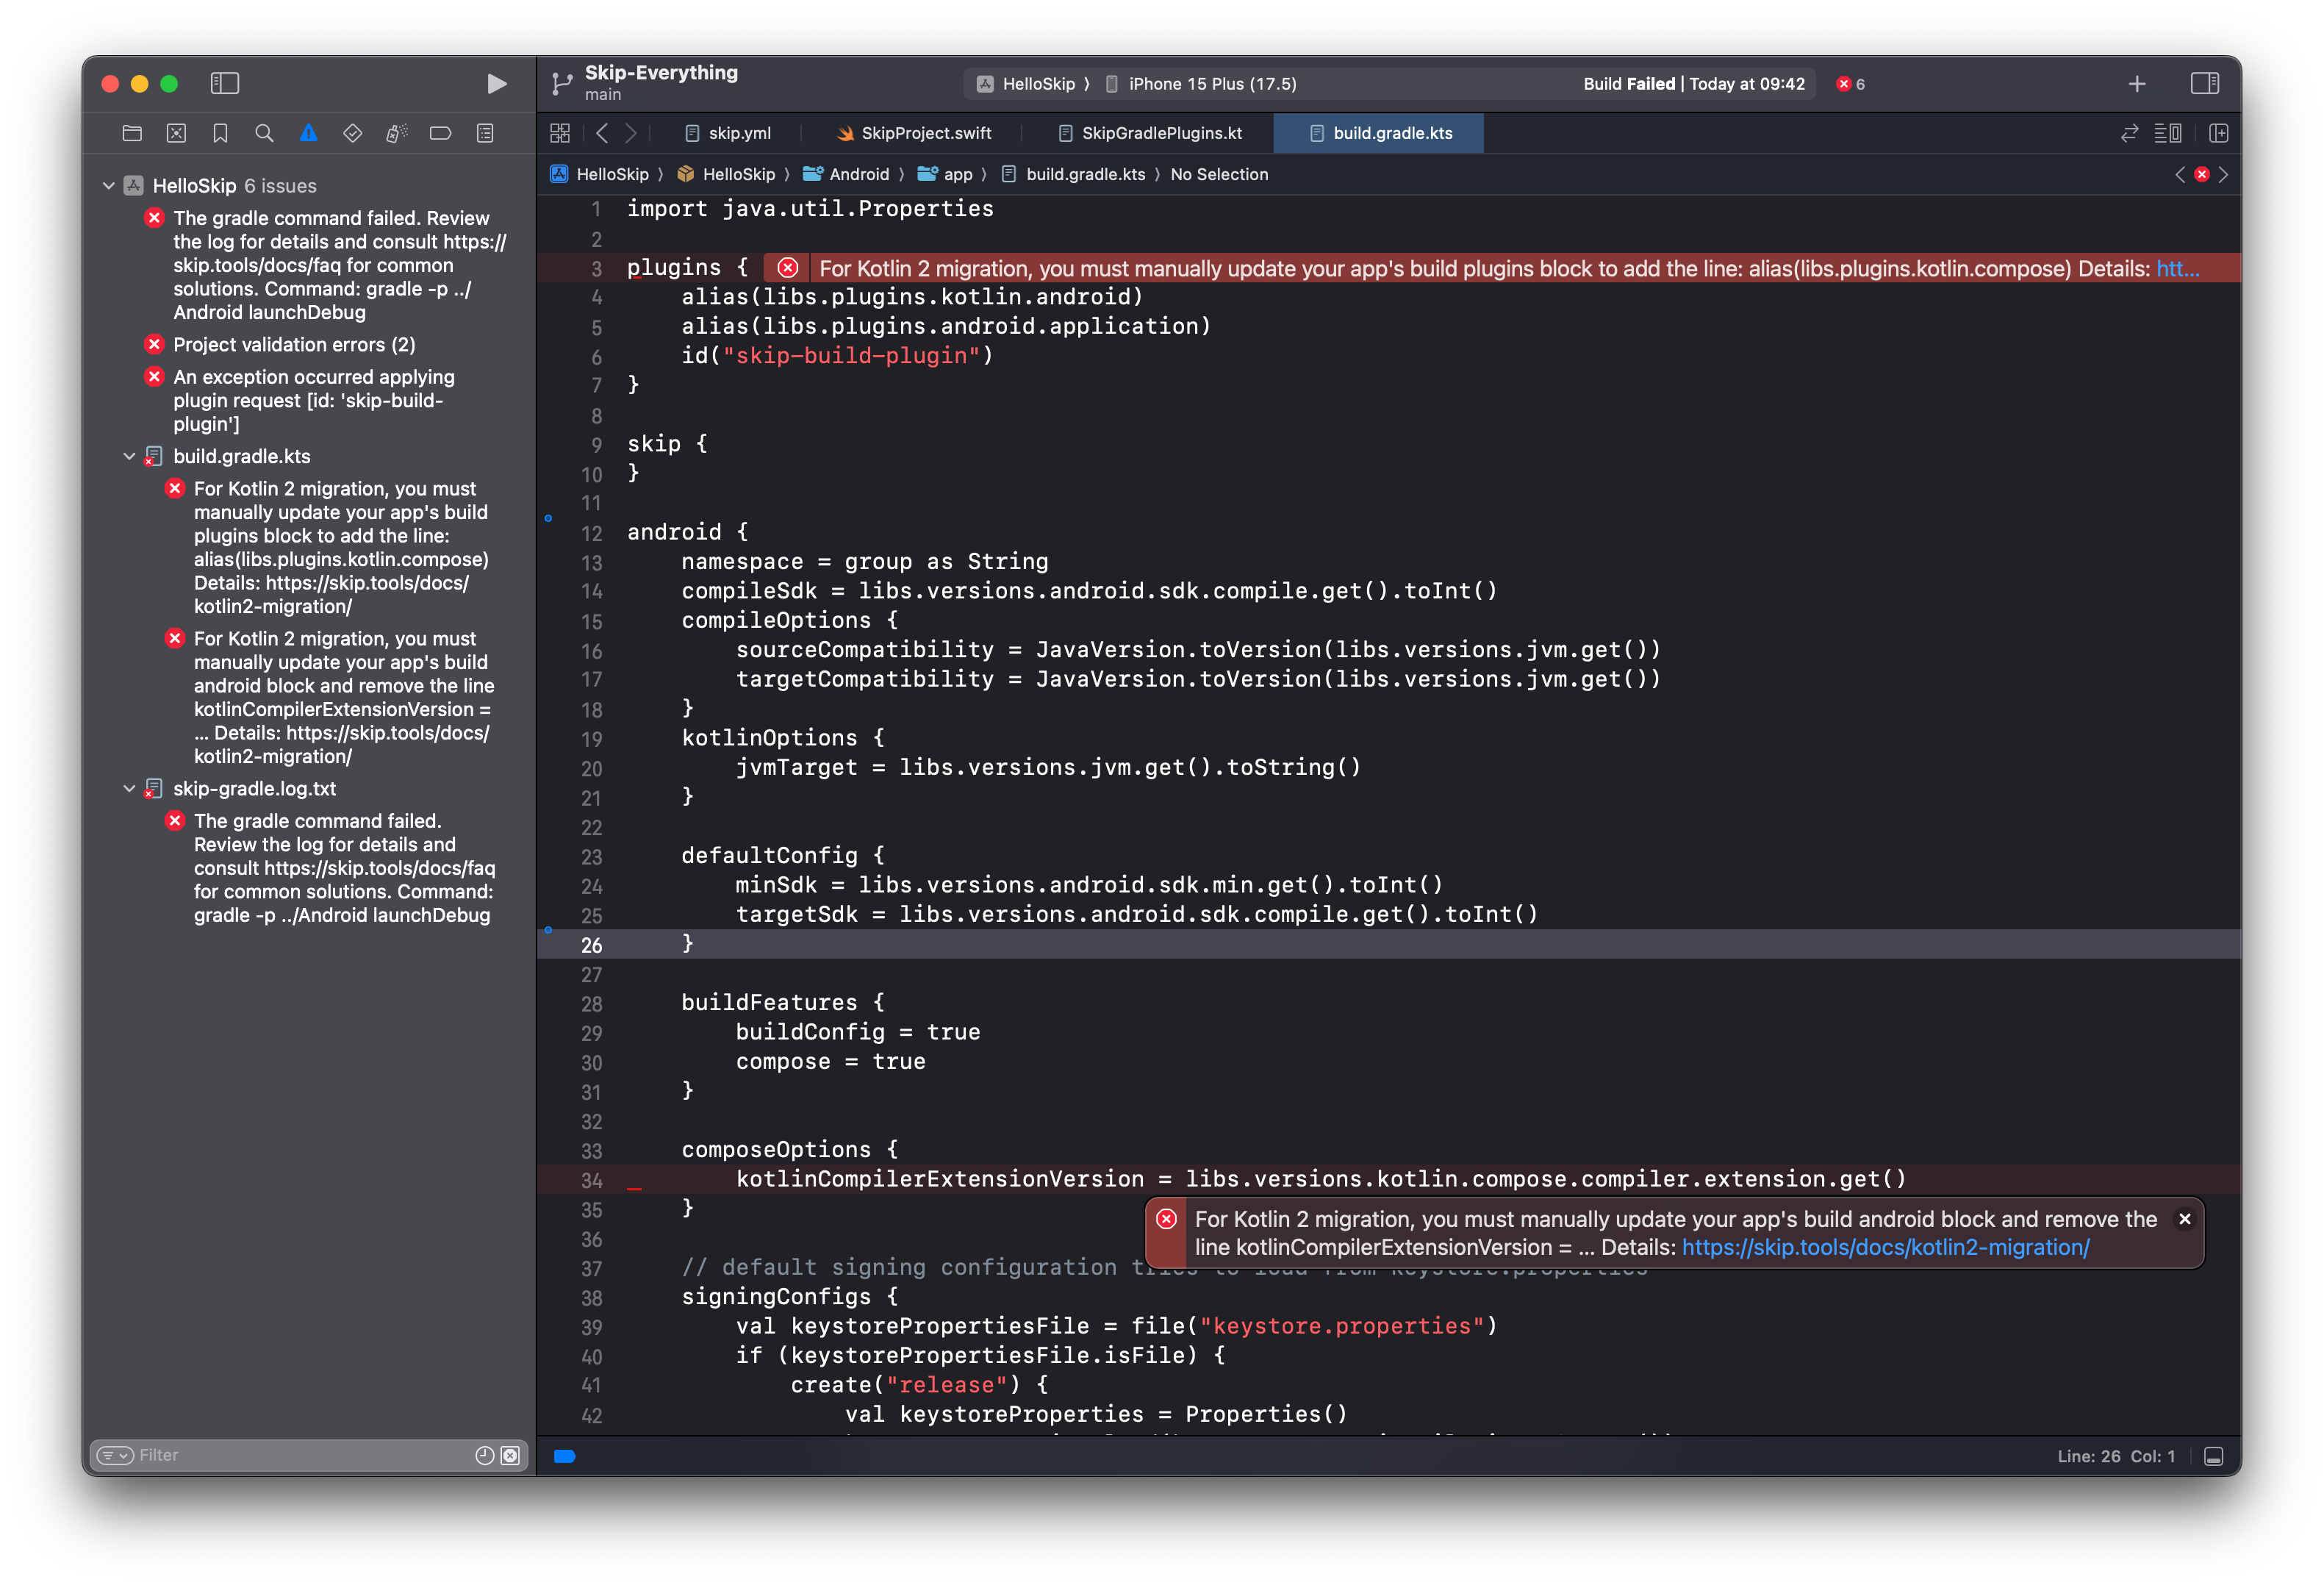Open the Project navigator
2324x1585 pixels.
131,132
